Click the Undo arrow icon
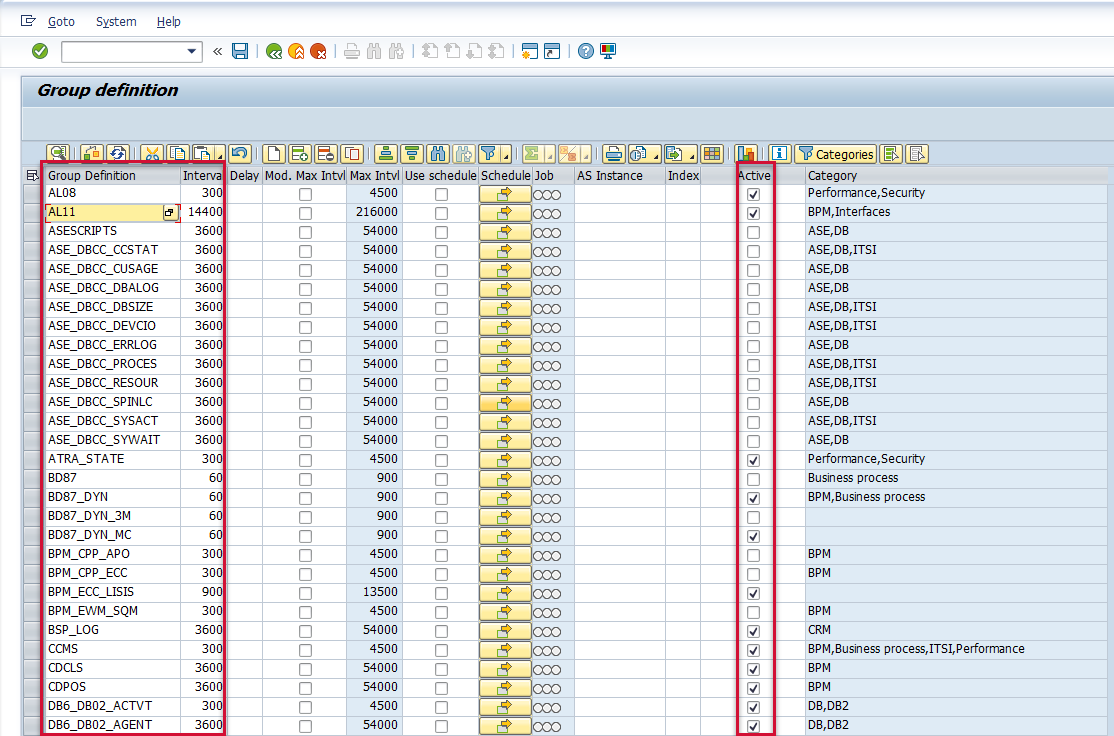1114x736 pixels. pos(239,154)
